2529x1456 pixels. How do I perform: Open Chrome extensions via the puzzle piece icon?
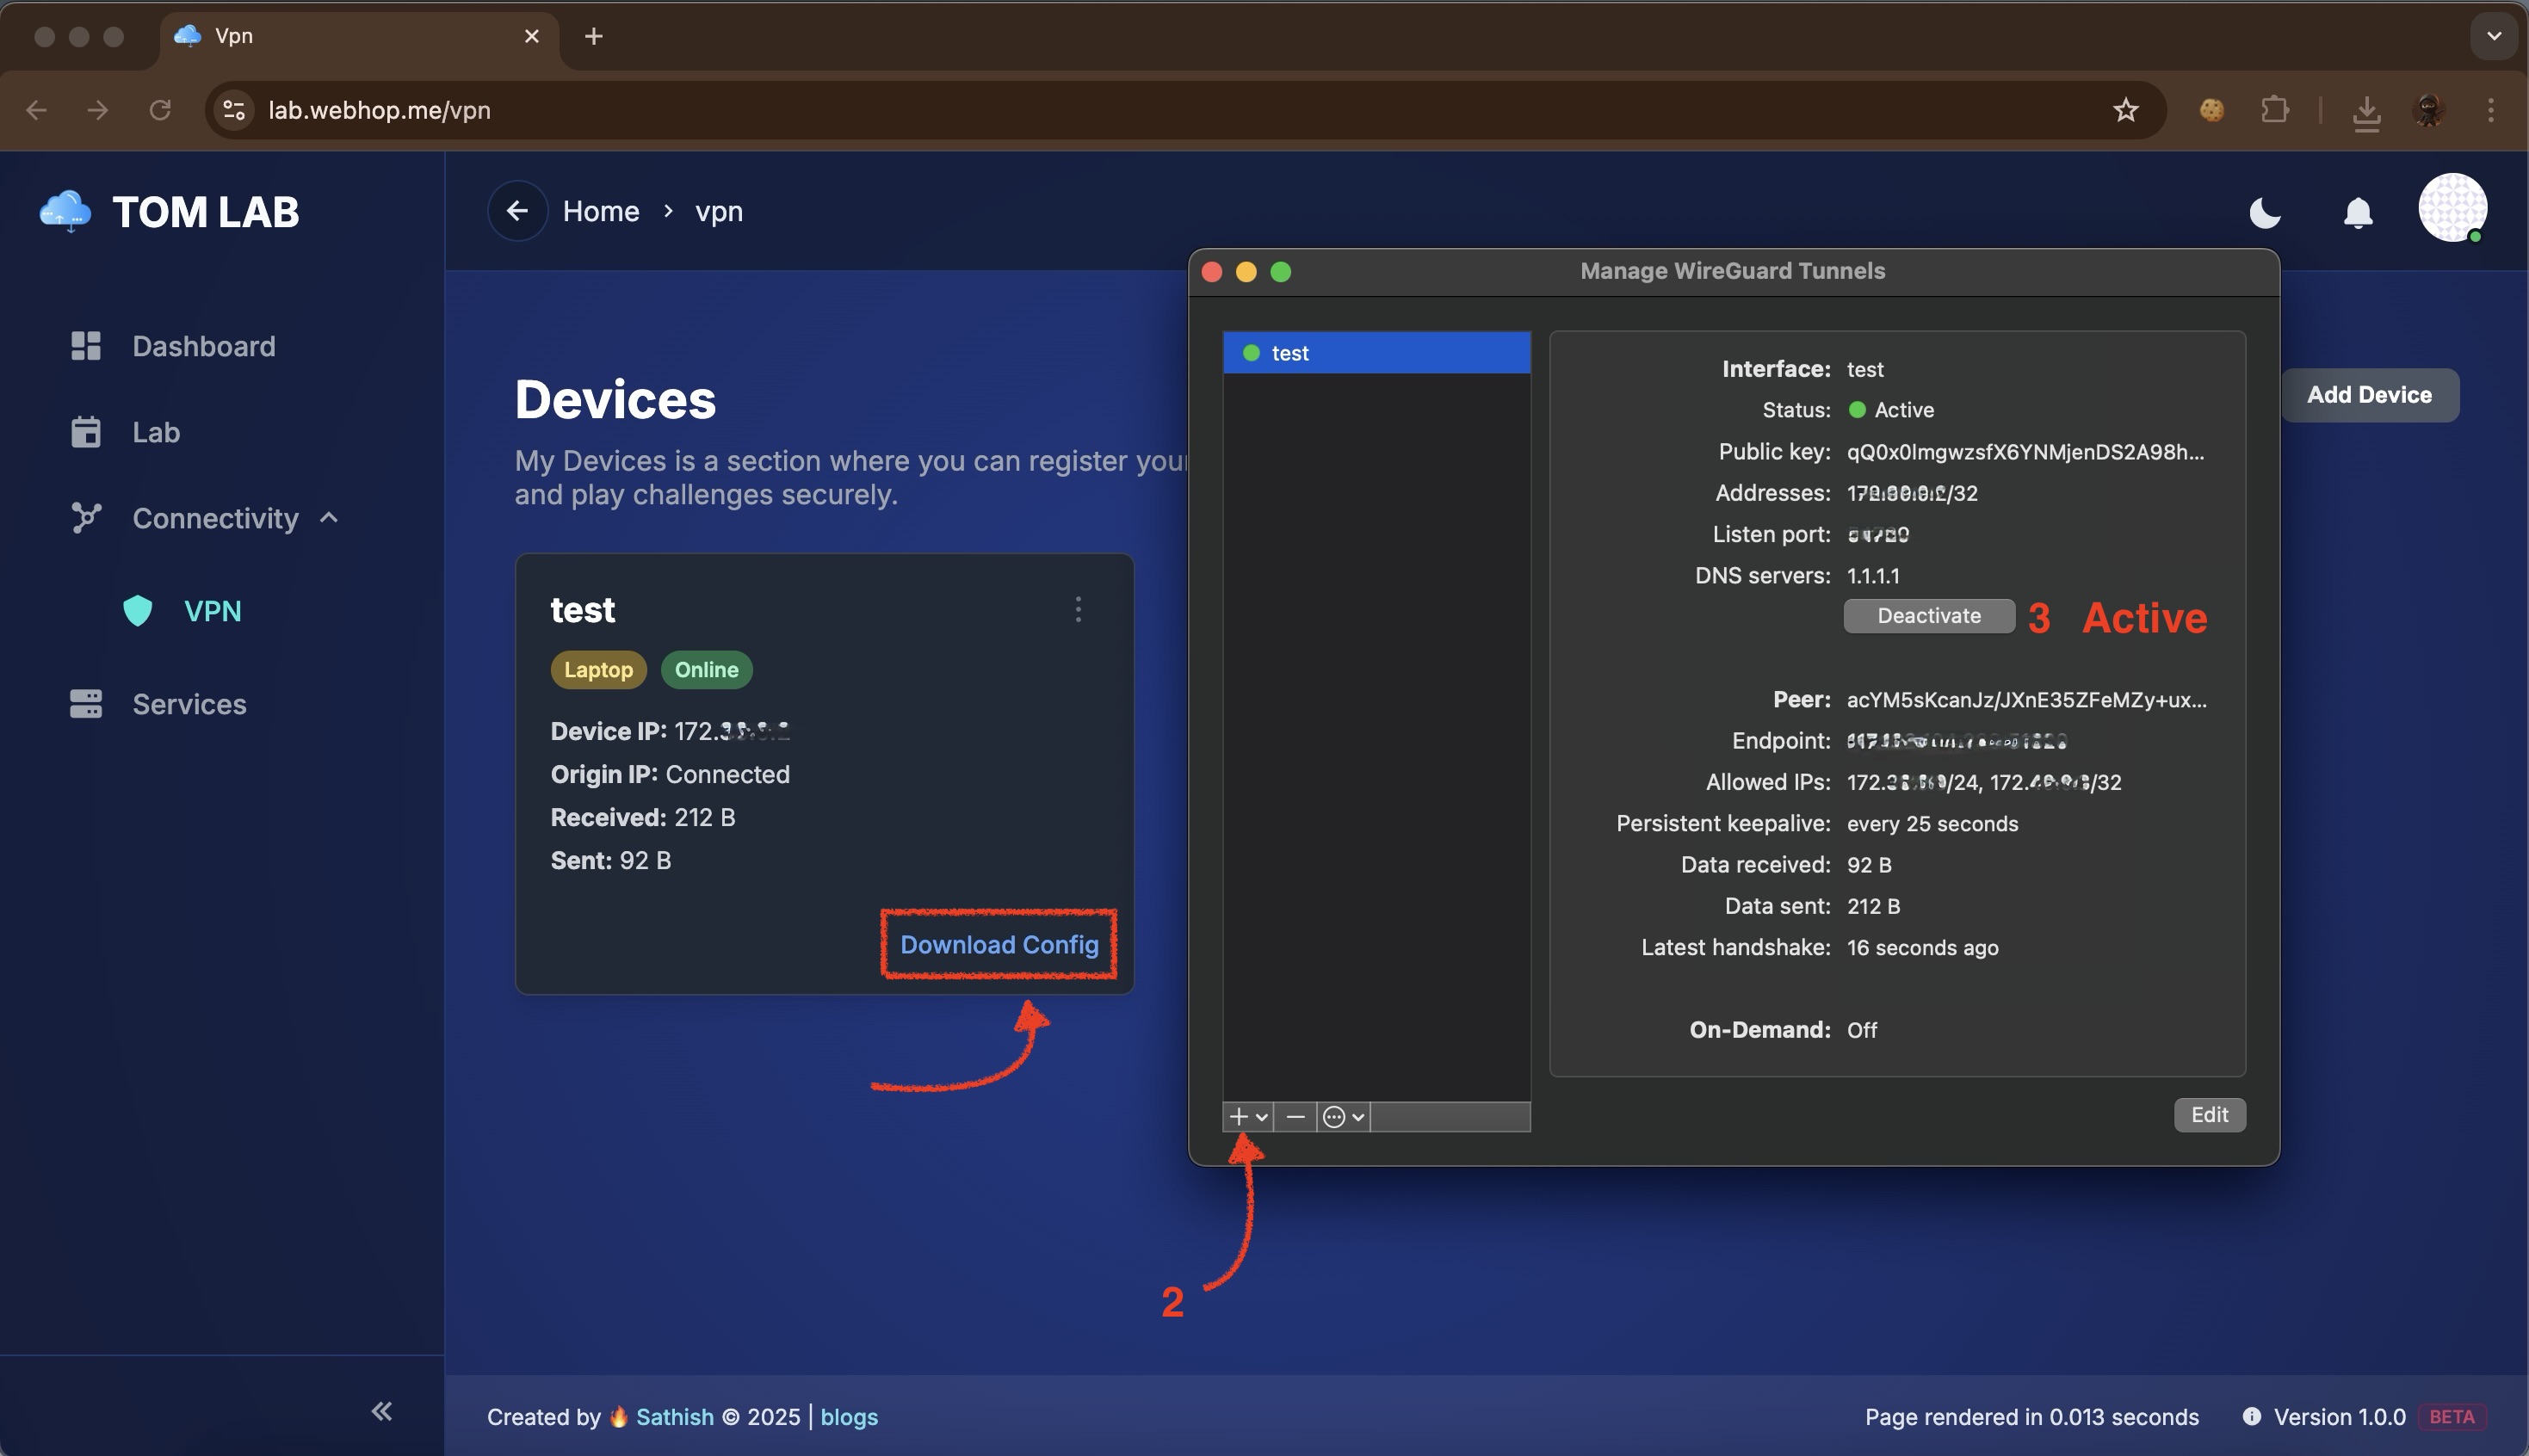point(2274,110)
